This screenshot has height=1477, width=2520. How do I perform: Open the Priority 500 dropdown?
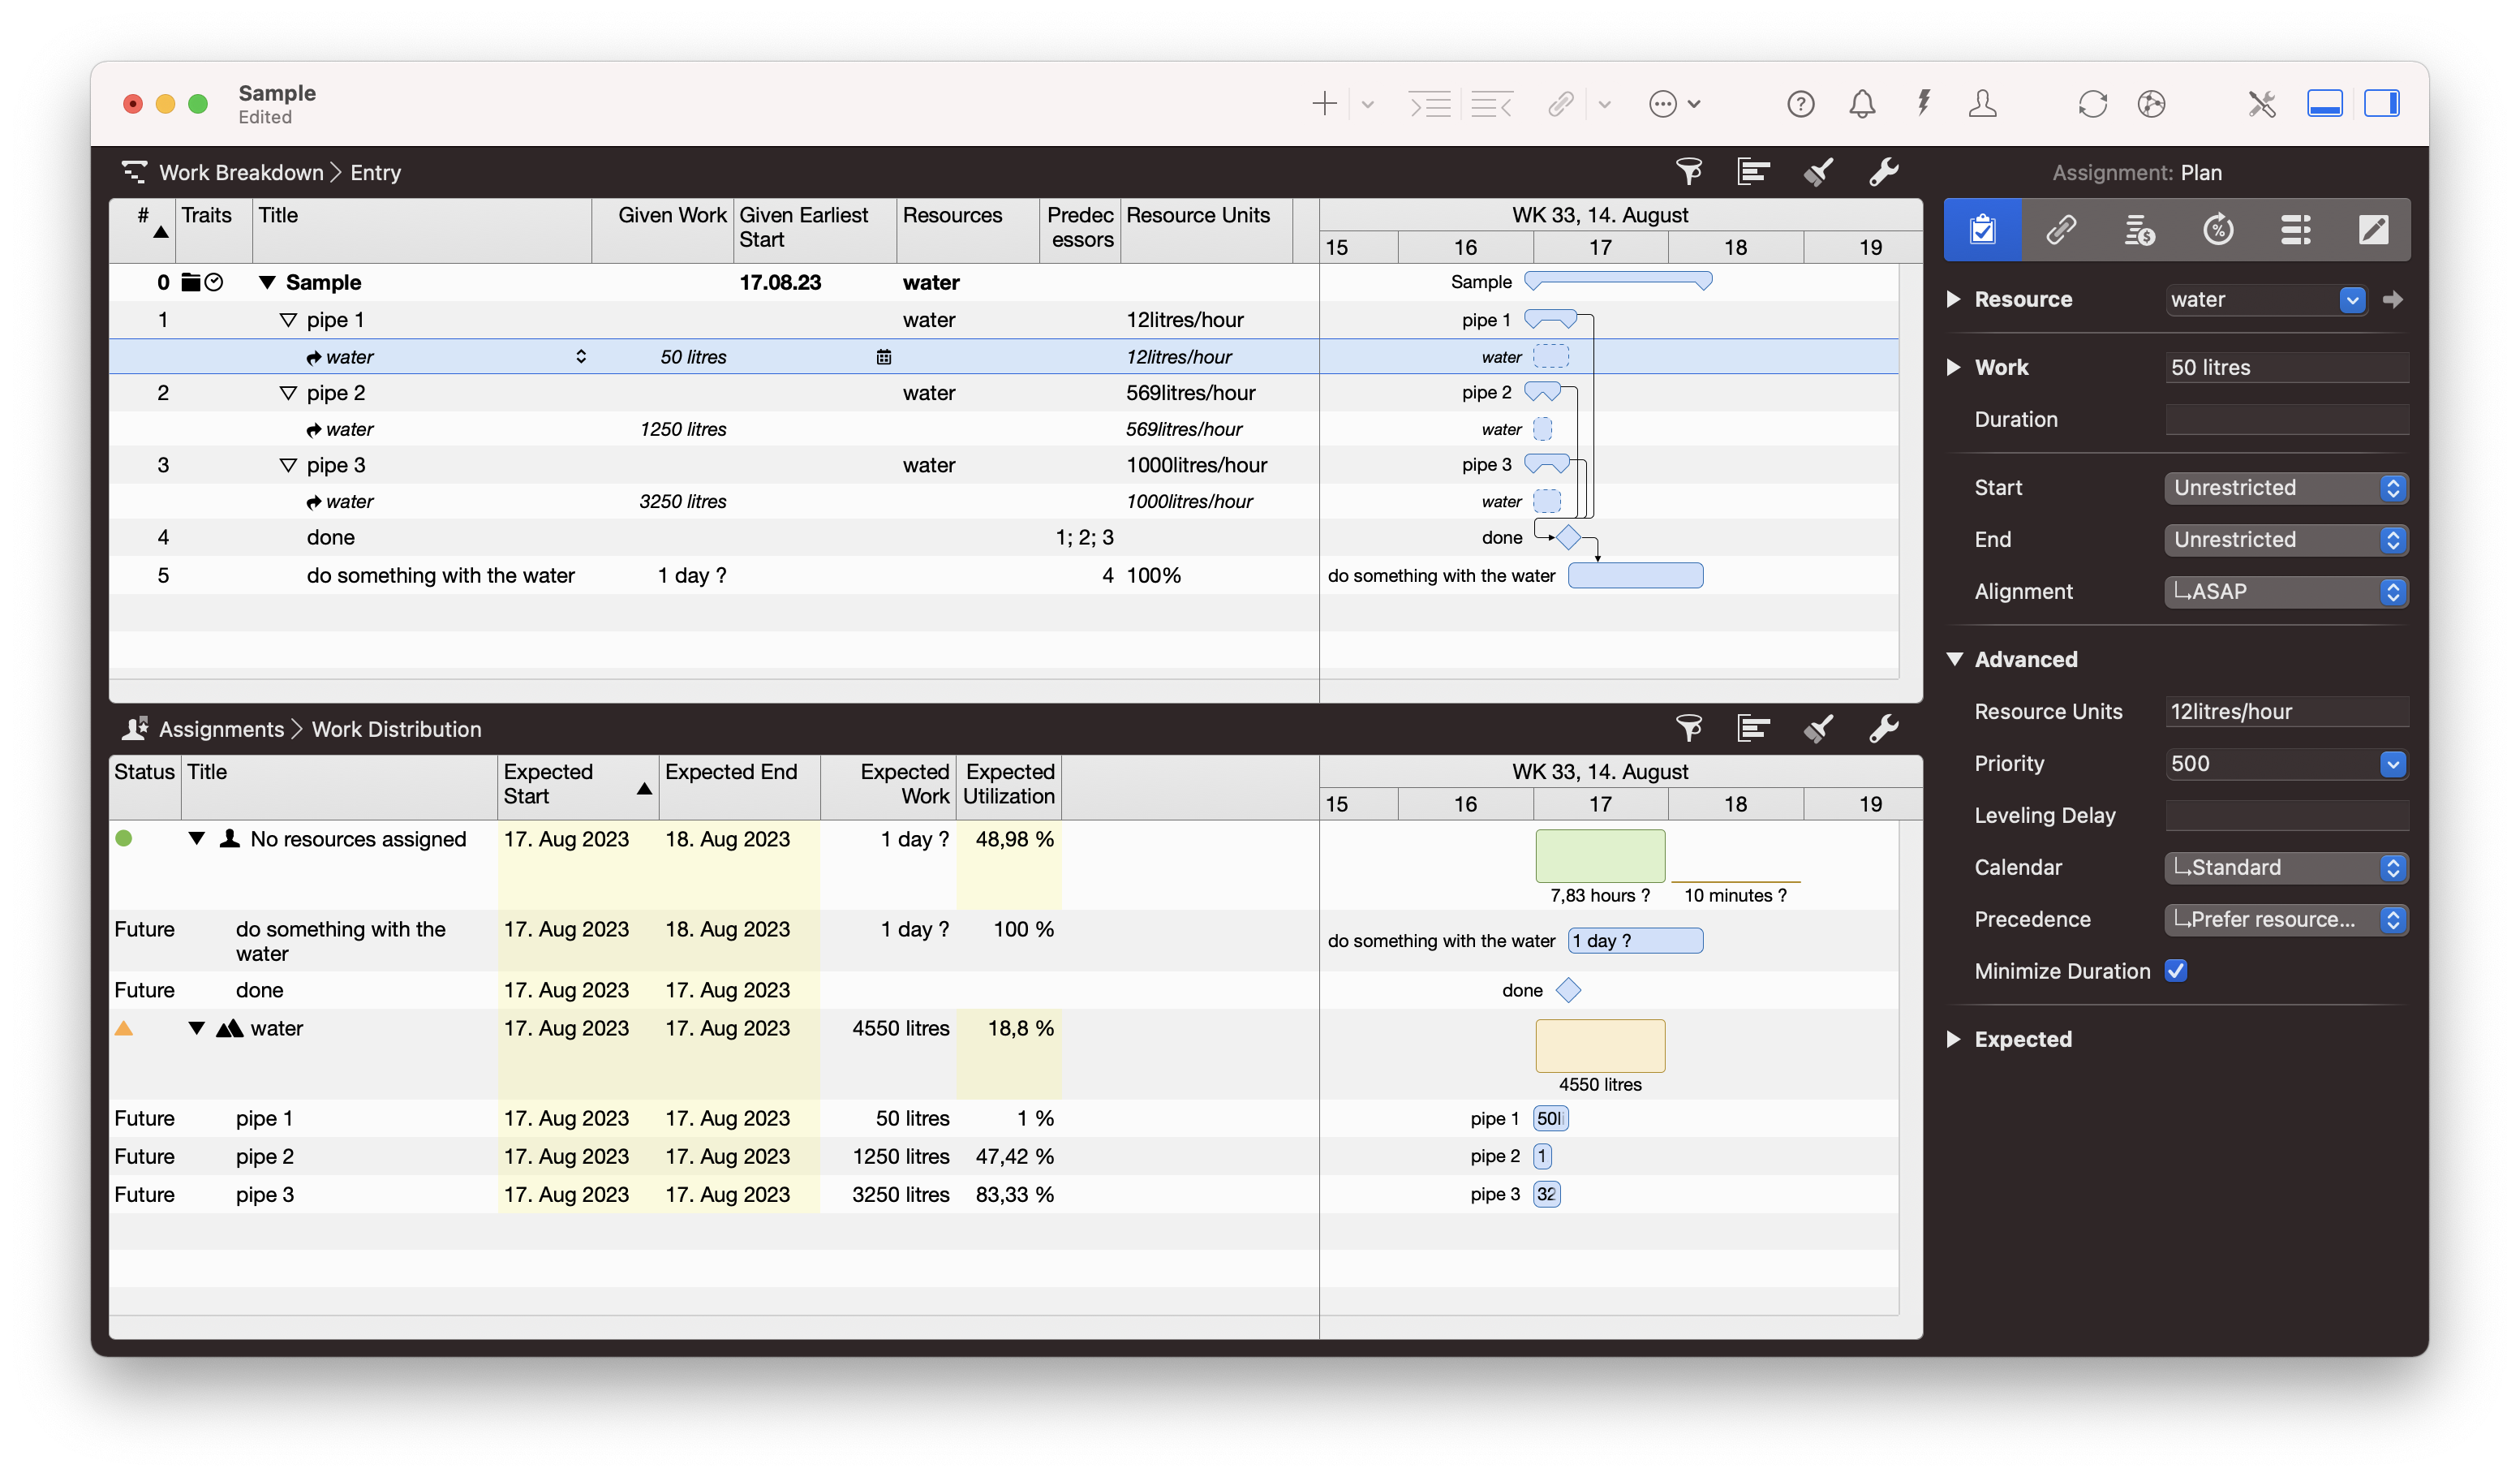click(2392, 764)
